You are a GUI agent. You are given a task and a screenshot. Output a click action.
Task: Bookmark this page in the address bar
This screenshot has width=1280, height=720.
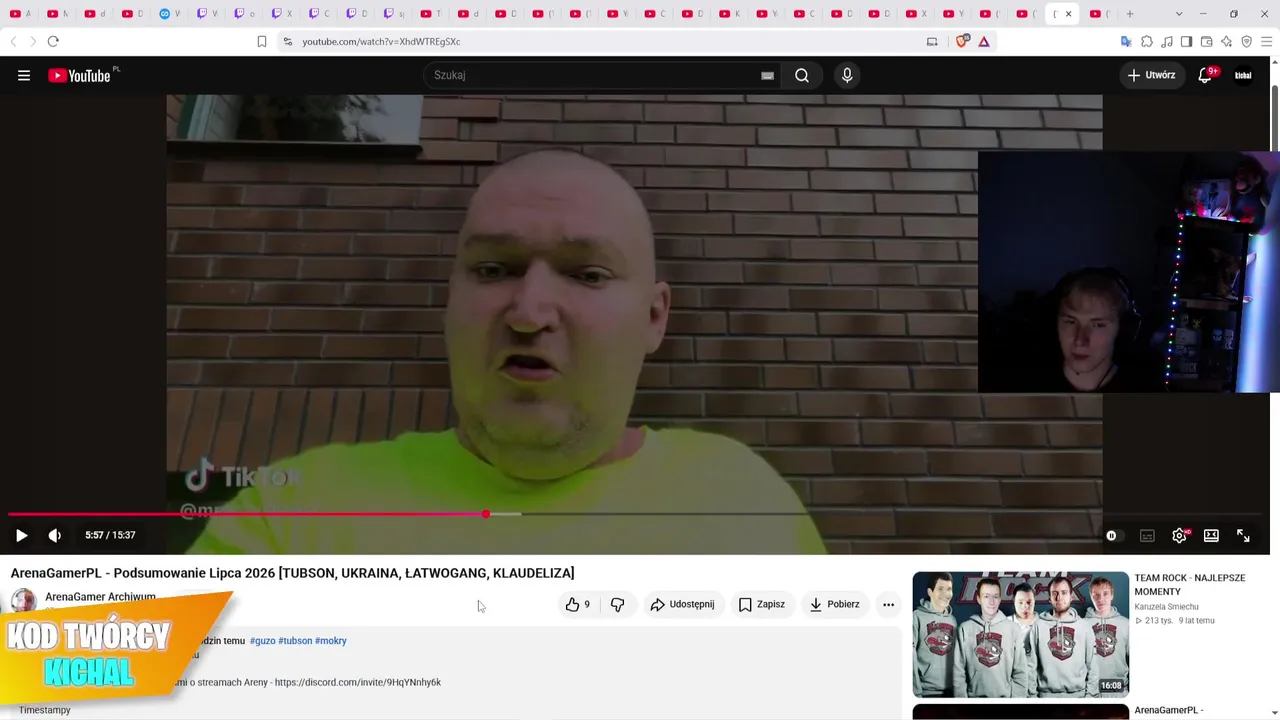click(262, 42)
